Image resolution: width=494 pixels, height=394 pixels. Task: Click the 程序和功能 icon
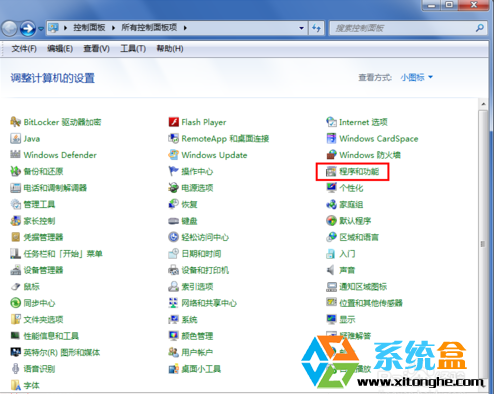click(x=331, y=171)
